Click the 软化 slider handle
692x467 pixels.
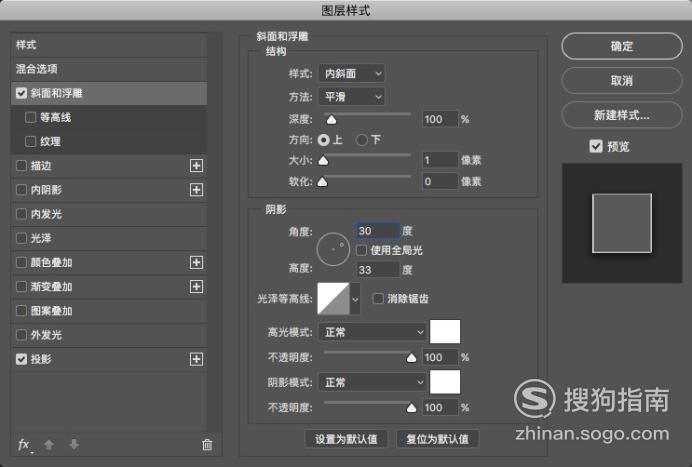click(x=323, y=181)
